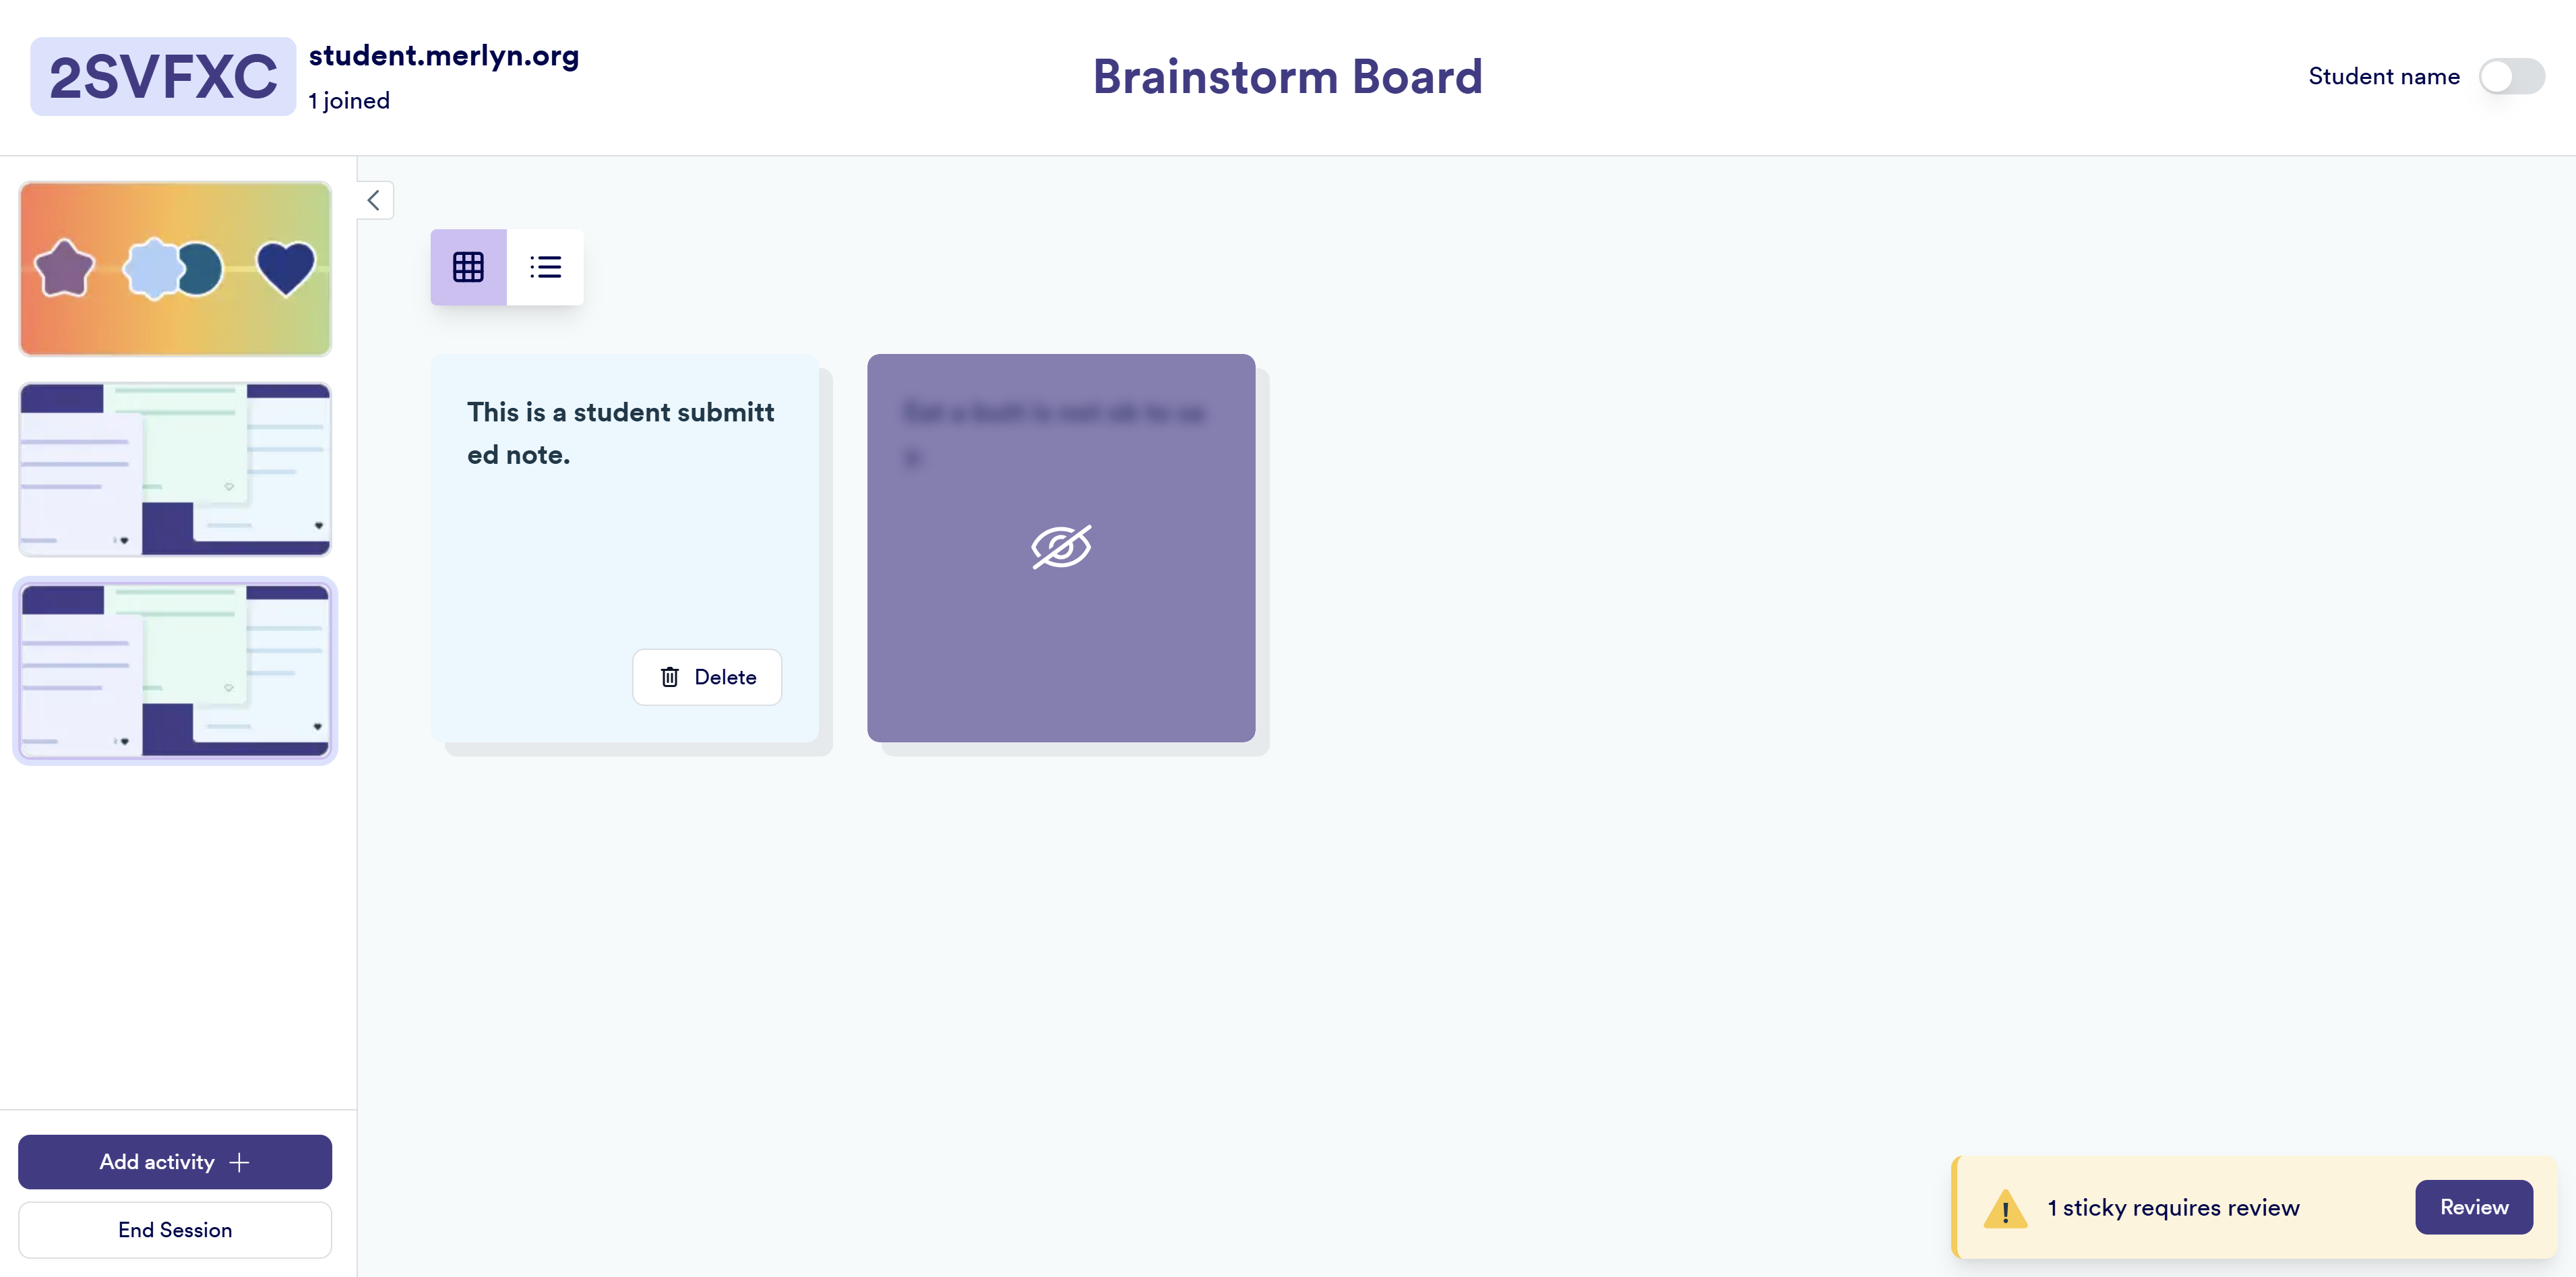This screenshot has width=2576, height=1277.
Task: Delete the student submitted note
Action: [x=707, y=677]
